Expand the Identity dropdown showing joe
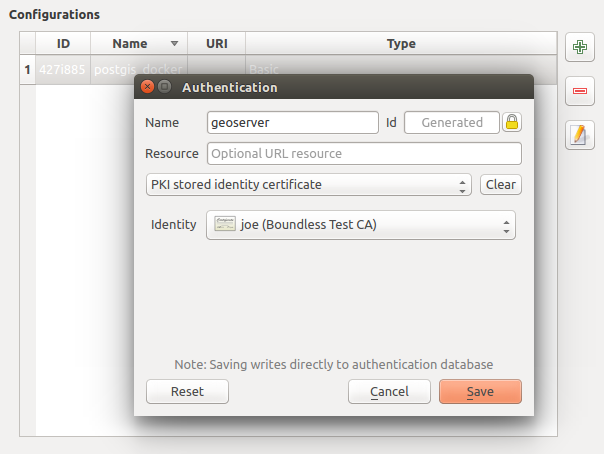 [x=360, y=225]
